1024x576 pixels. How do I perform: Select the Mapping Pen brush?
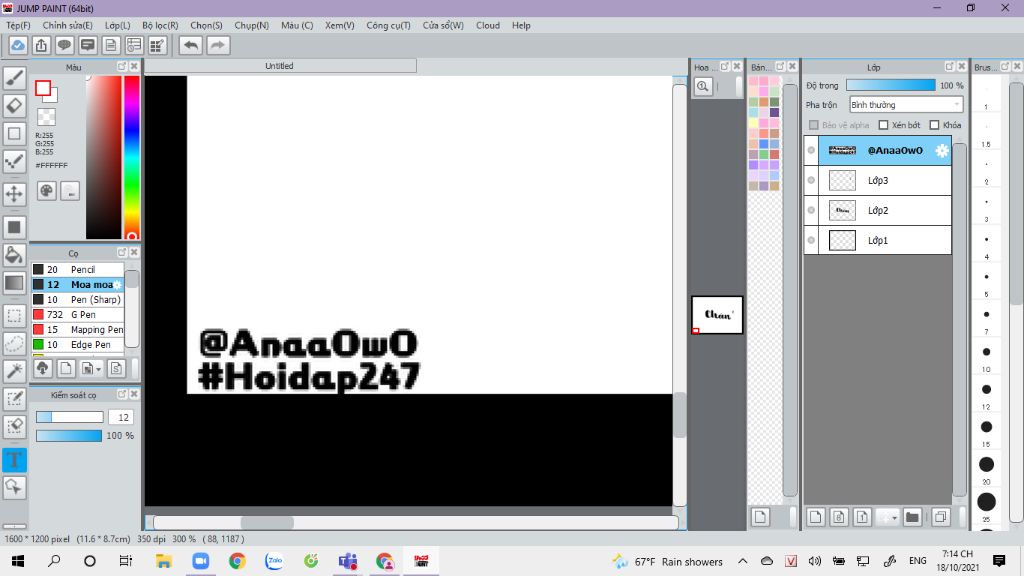[x=78, y=329]
